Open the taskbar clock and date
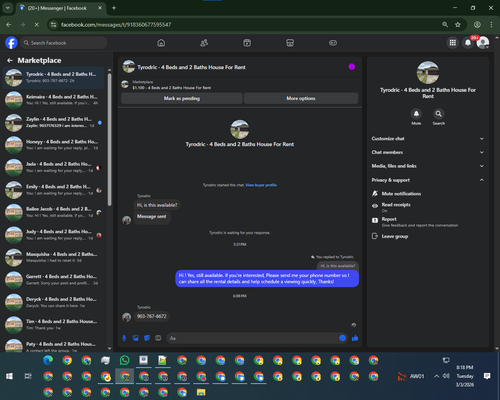The image size is (500, 400). coord(465,376)
